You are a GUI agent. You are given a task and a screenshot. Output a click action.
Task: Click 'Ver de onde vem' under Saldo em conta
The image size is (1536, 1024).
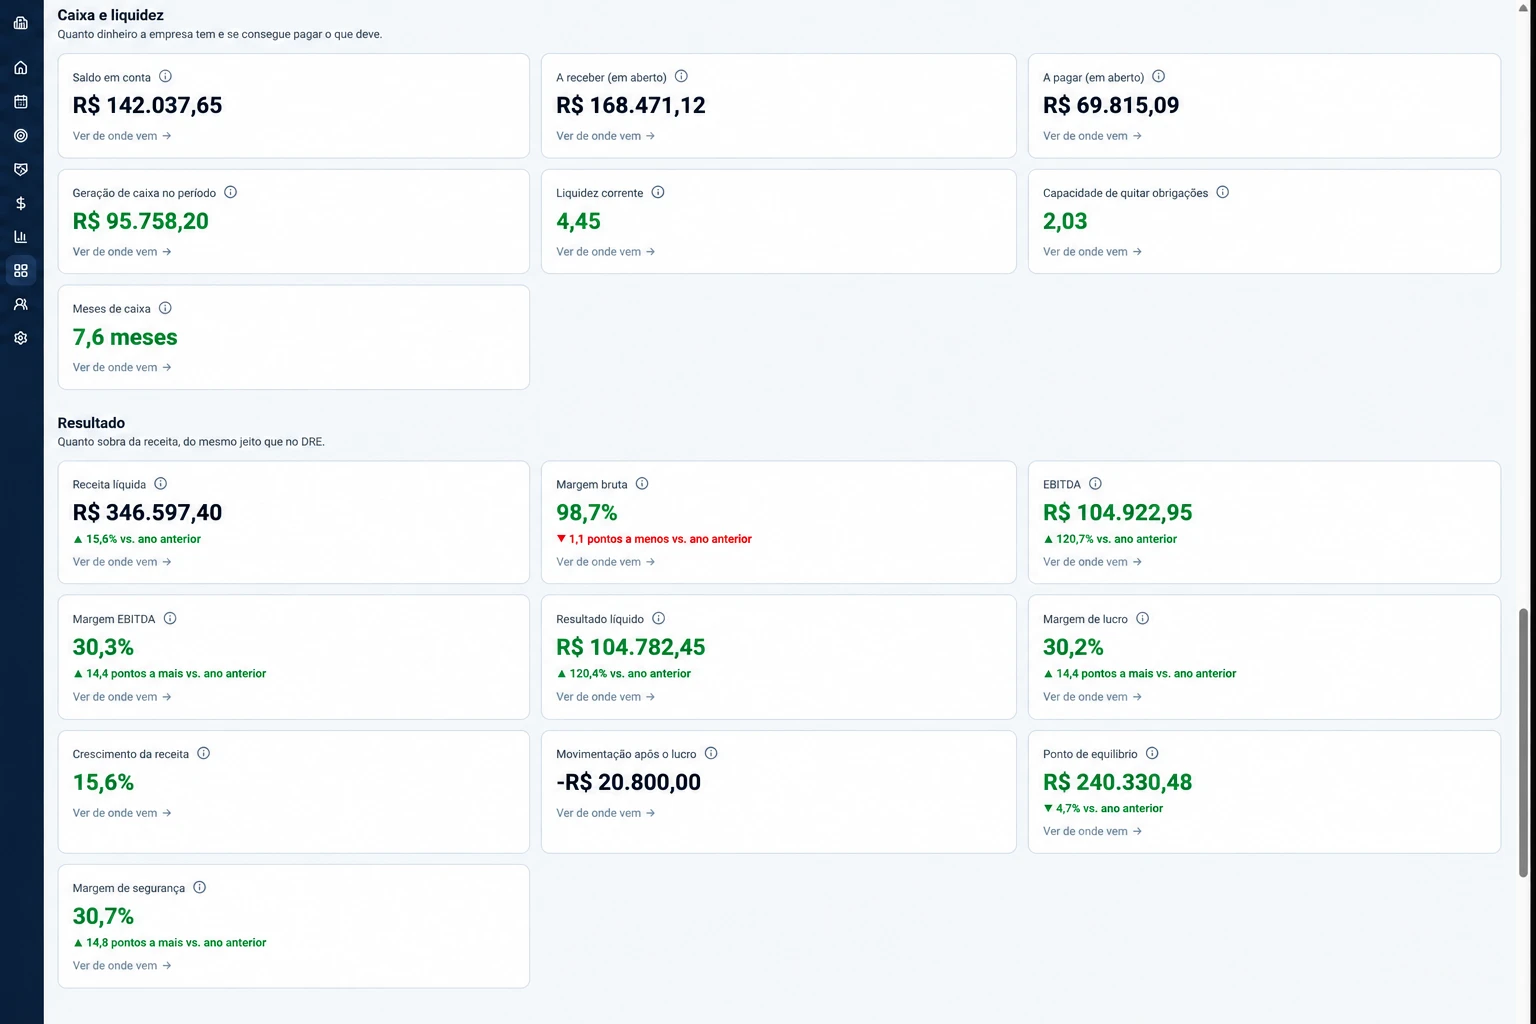[122, 136]
